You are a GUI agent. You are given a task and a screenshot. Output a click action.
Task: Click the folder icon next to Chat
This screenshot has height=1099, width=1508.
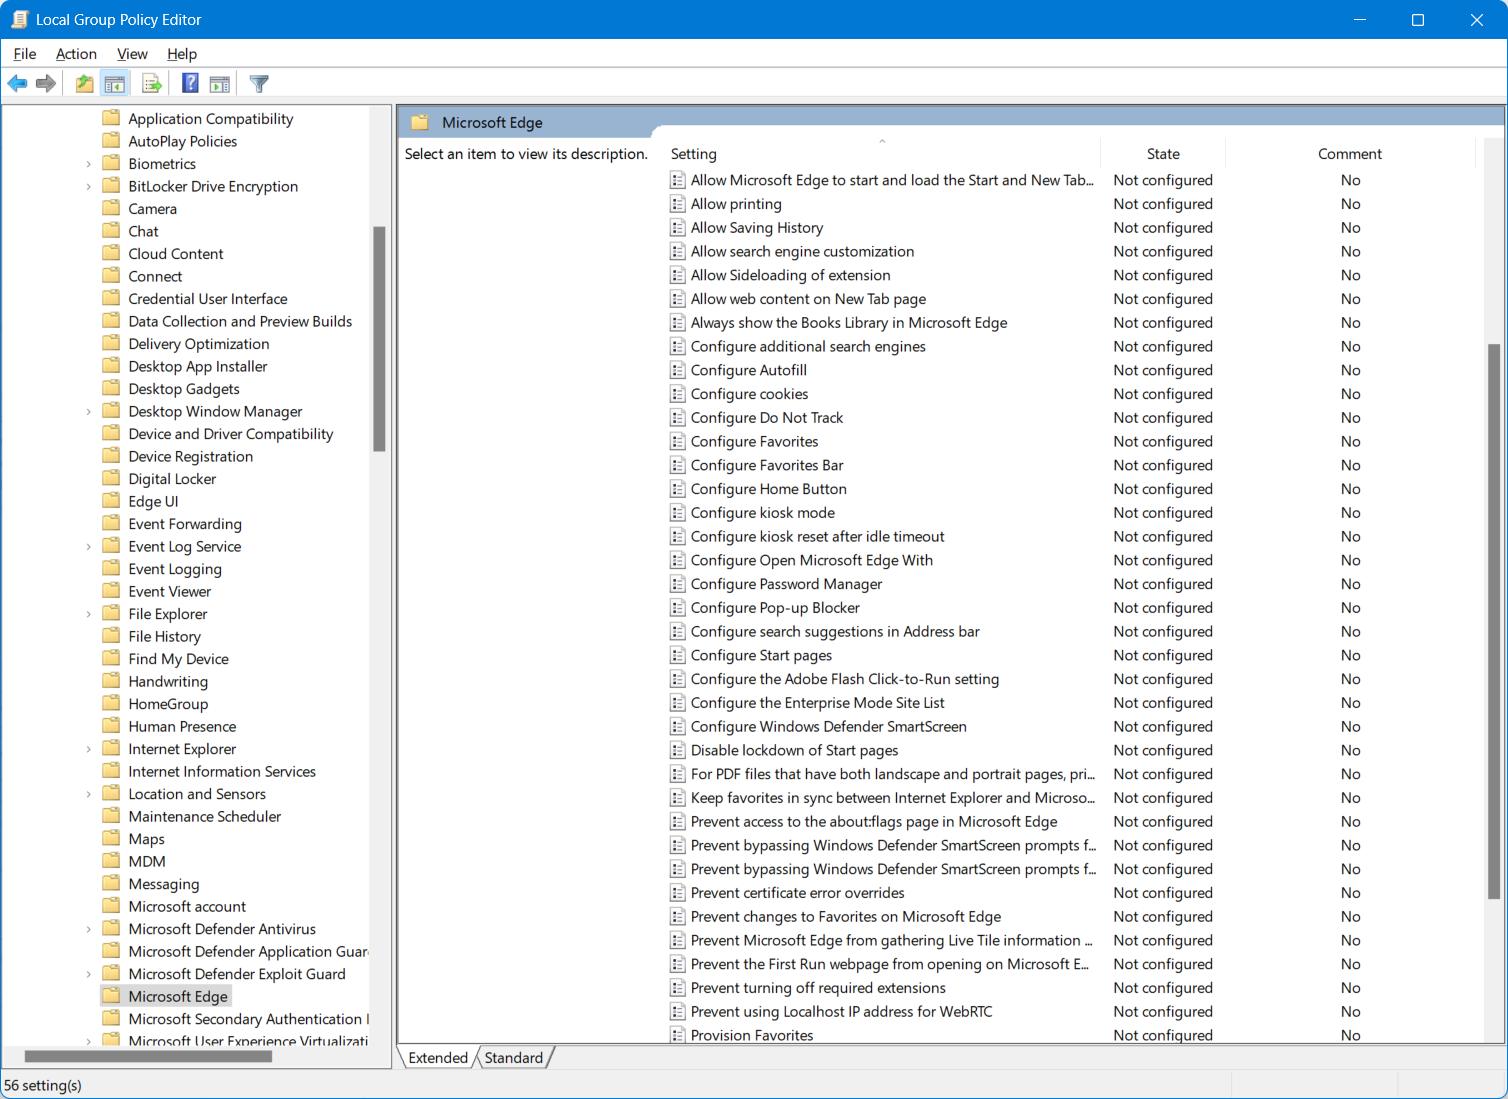(111, 231)
